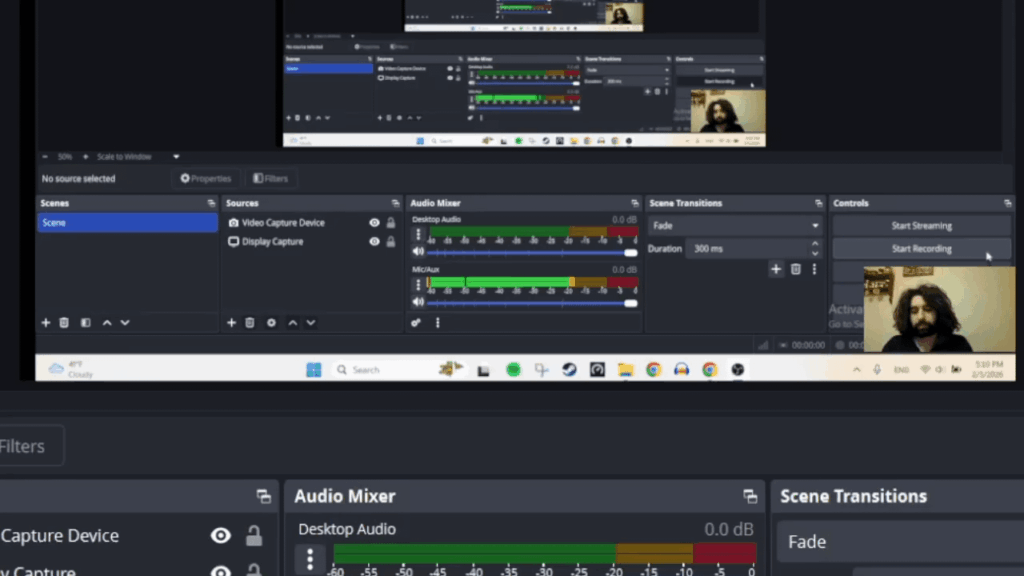The width and height of the screenshot is (1024, 576).
Task: Click the add-source plus icon under Sources list
Action: pos(232,323)
